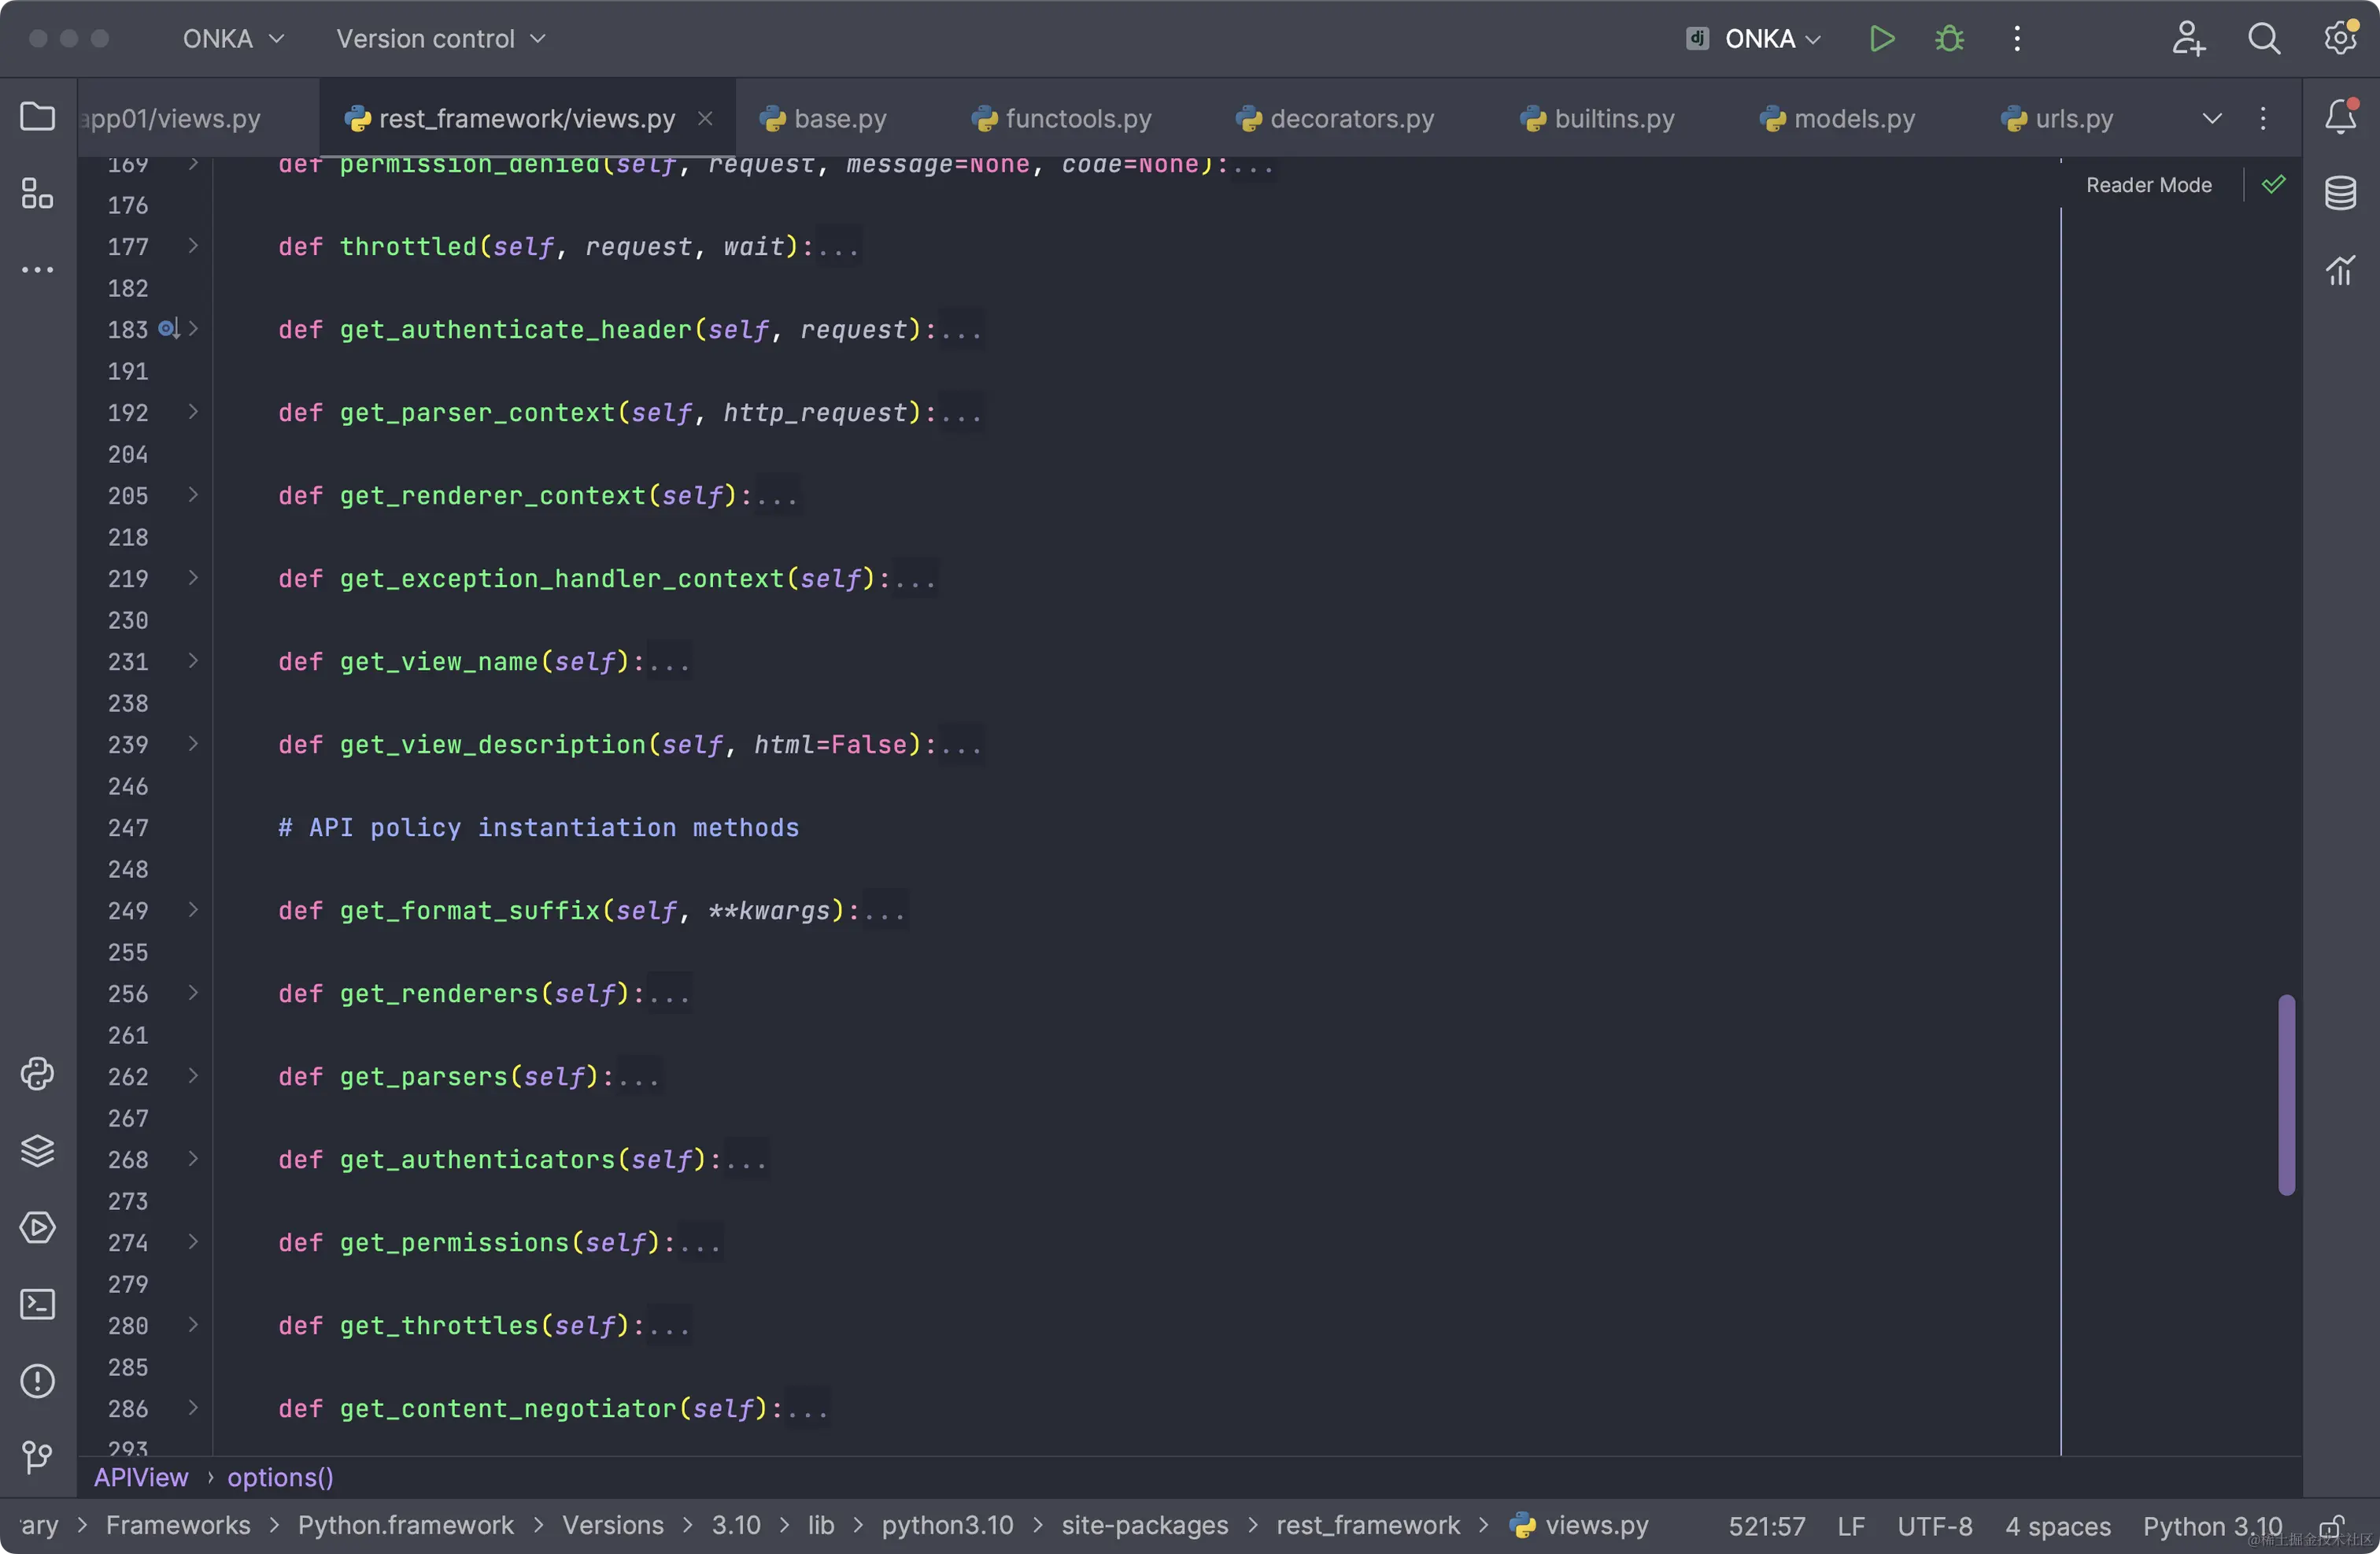Image resolution: width=2380 pixels, height=1554 pixels.
Task: Toggle read-only lock icon in status bar
Action: pos(2331,1526)
